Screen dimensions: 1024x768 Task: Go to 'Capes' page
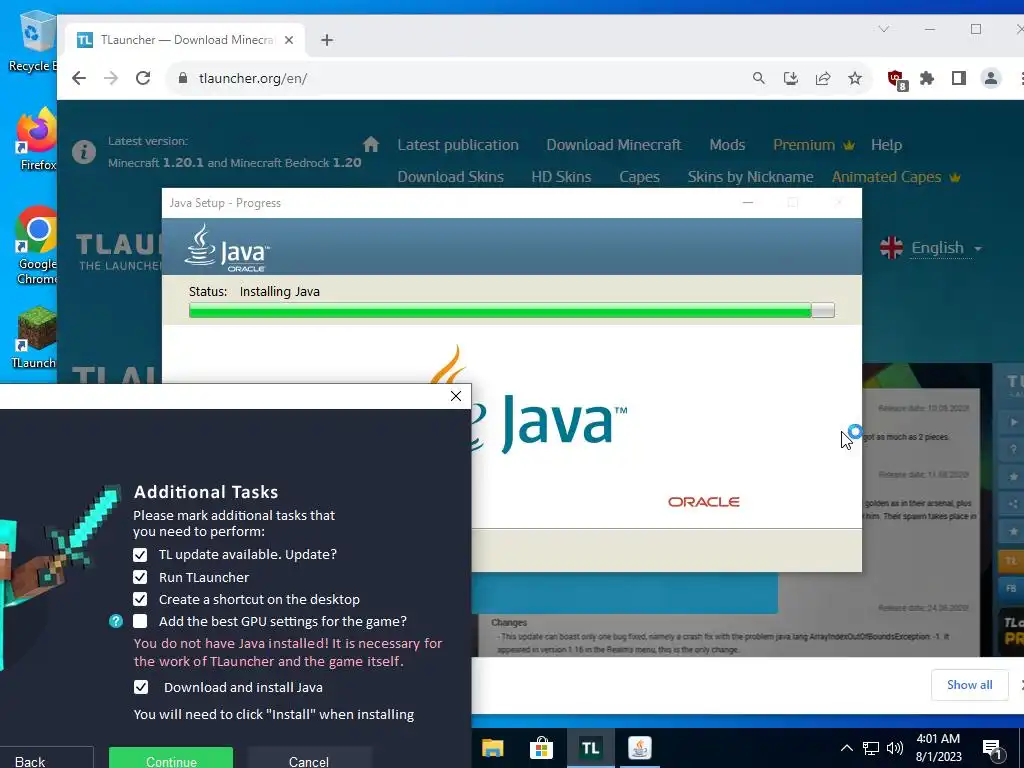[639, 177]
